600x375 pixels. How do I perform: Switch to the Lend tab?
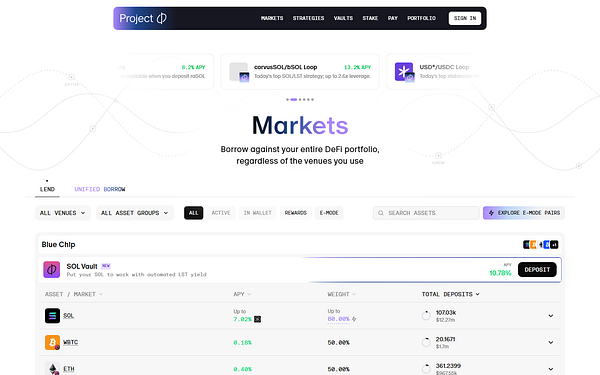[47, 189]
